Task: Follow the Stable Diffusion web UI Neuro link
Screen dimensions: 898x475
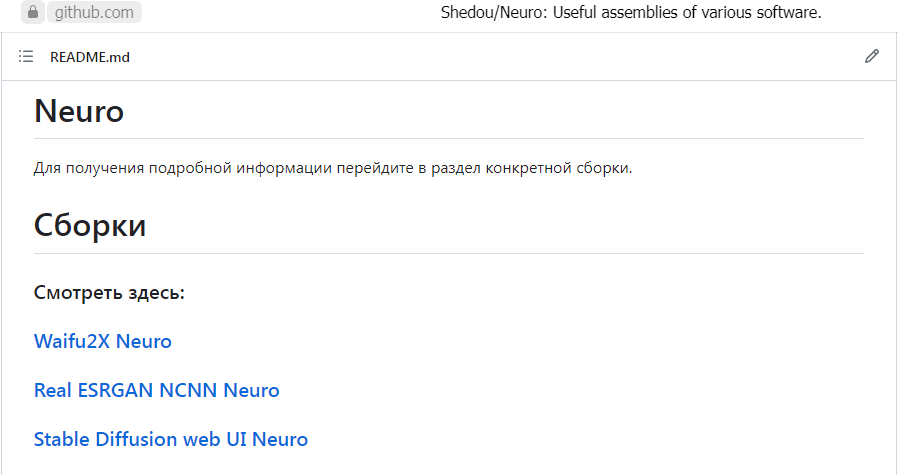Action: (171, 439)
